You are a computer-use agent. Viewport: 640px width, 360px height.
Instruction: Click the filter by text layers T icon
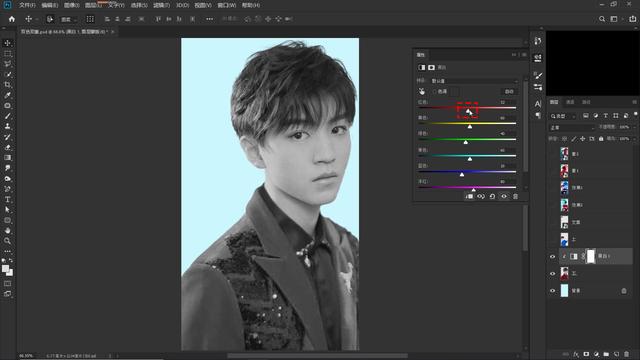point(606,116)
